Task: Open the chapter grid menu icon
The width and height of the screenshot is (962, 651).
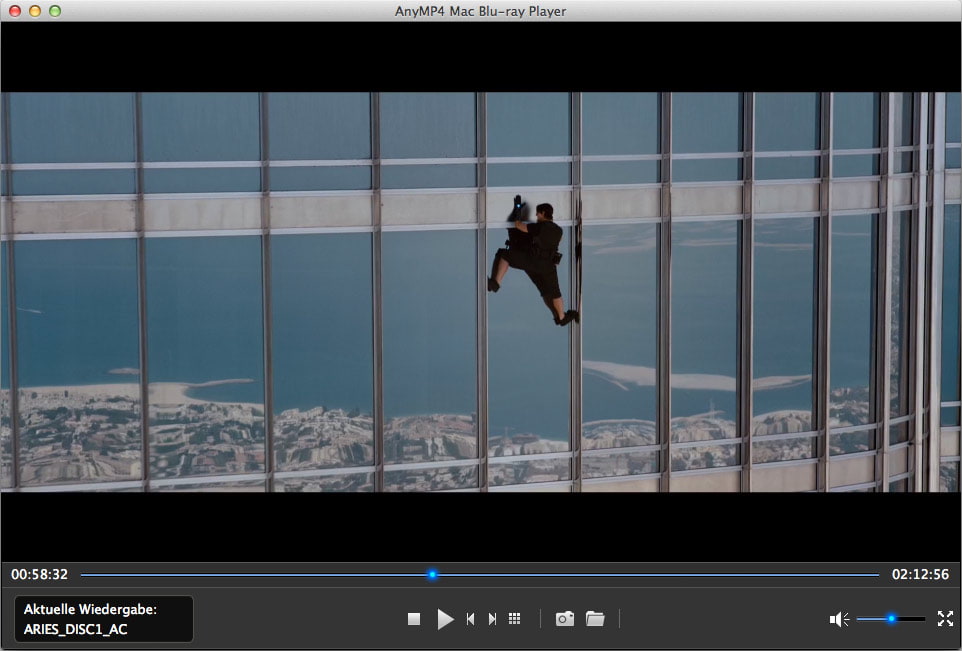Action: pos(515,619)
